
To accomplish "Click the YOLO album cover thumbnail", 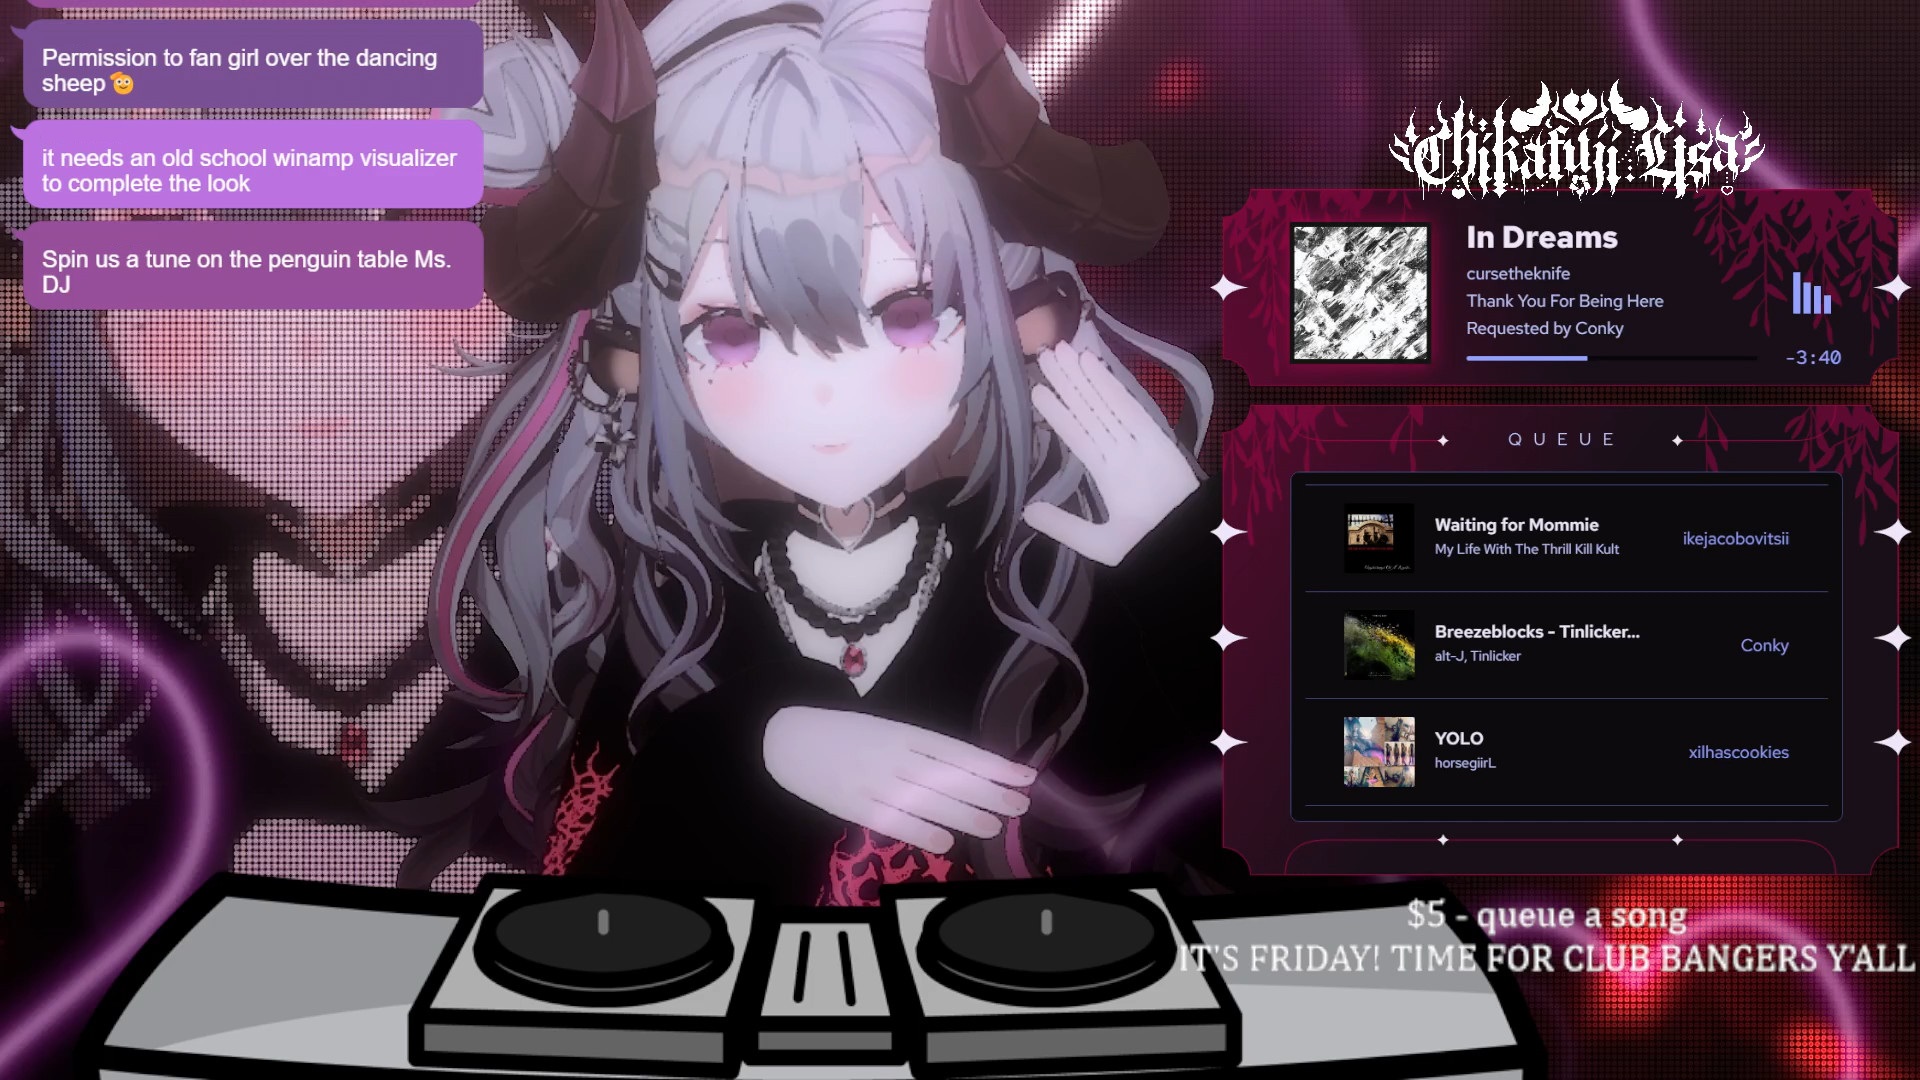I will pyautogui.click(x=1379, y=752).
